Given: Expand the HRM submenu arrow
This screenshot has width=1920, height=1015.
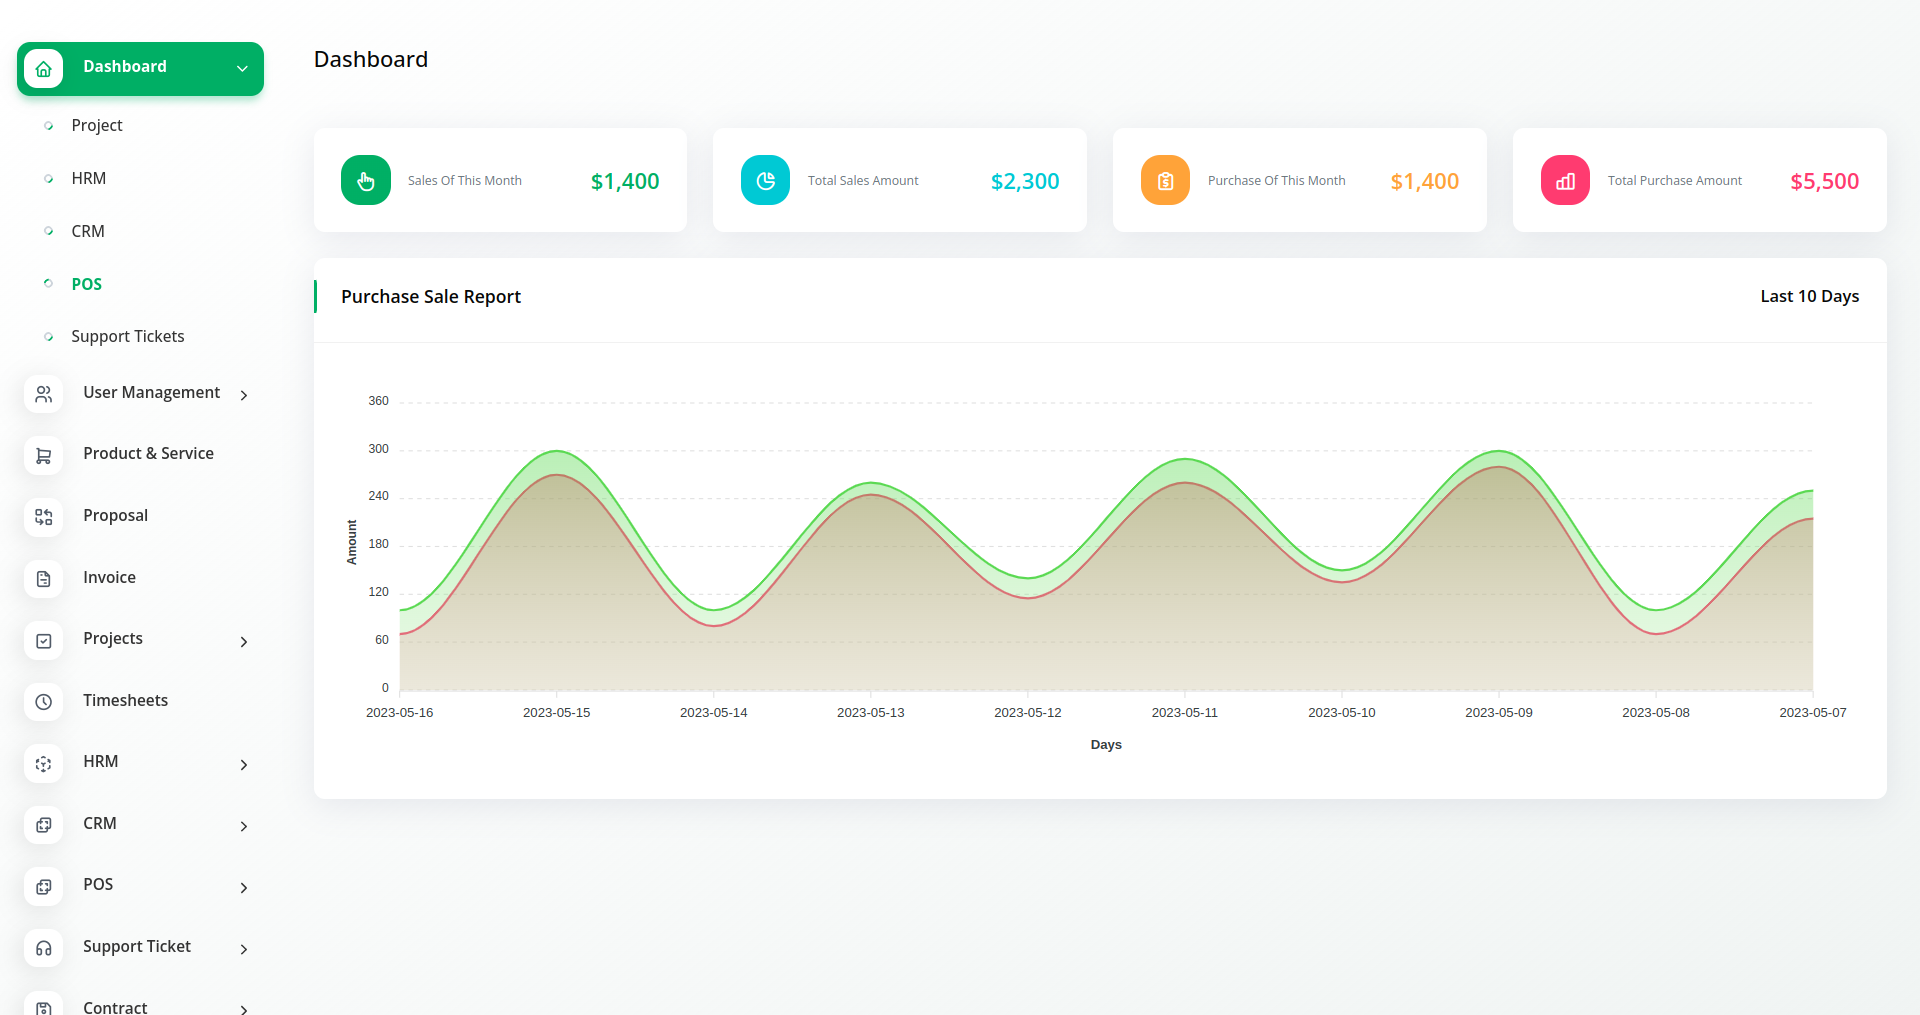Looking at the screenshot, I should click(244, 765).
